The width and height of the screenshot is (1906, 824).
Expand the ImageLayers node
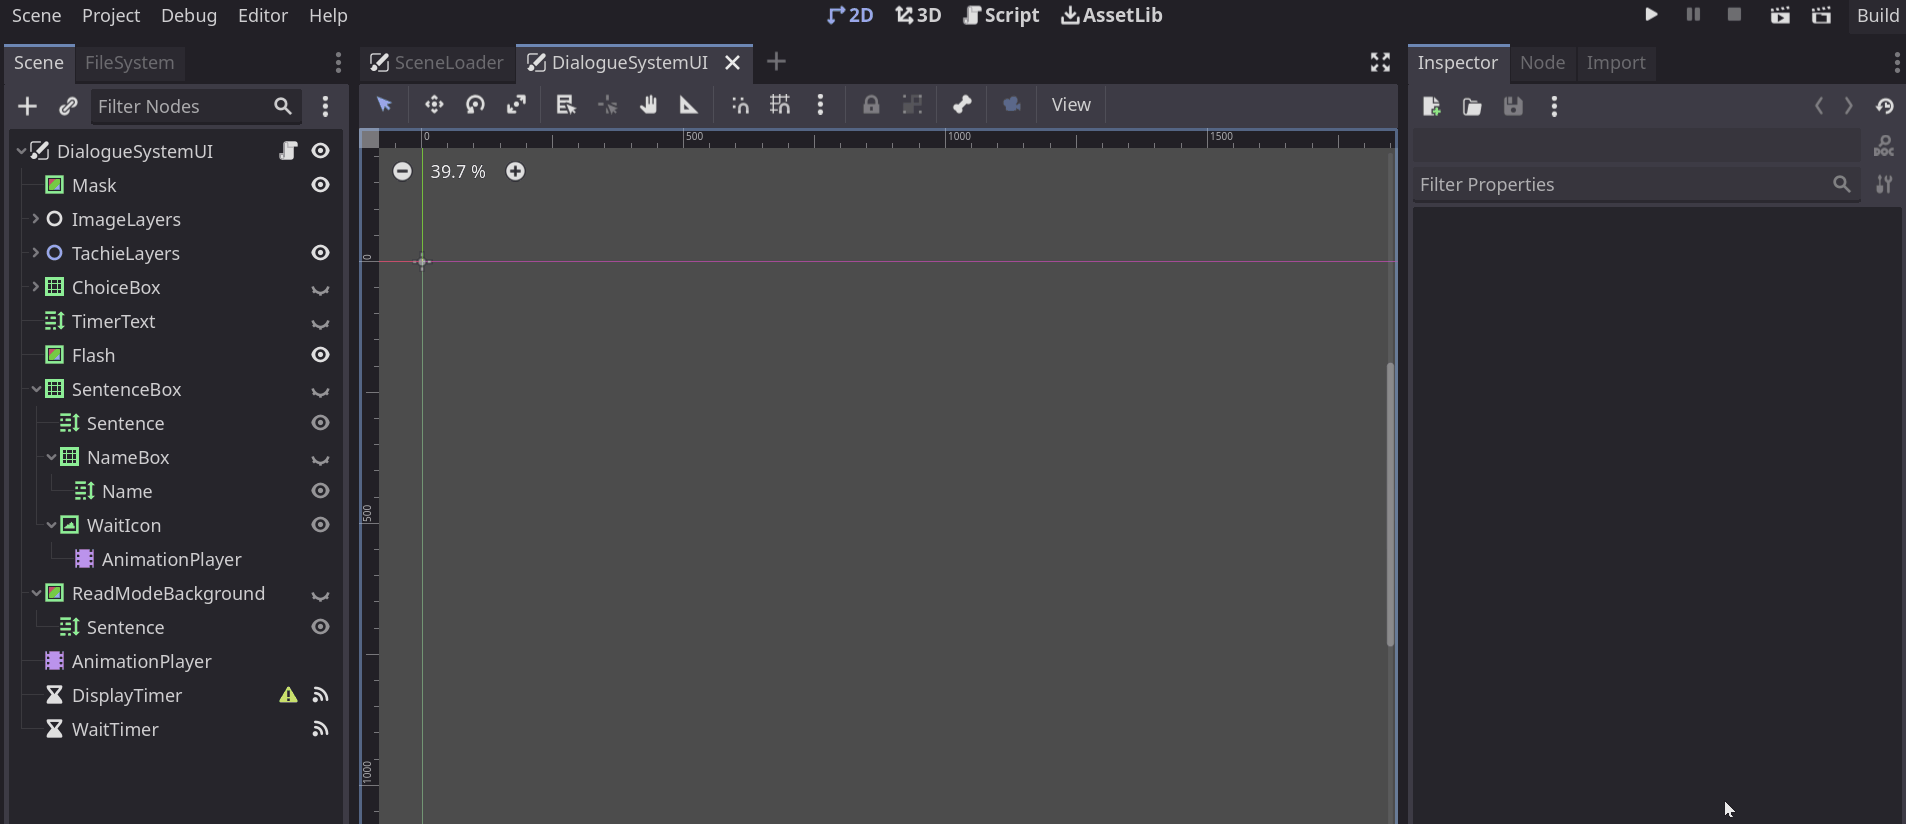tap(36, 219)
